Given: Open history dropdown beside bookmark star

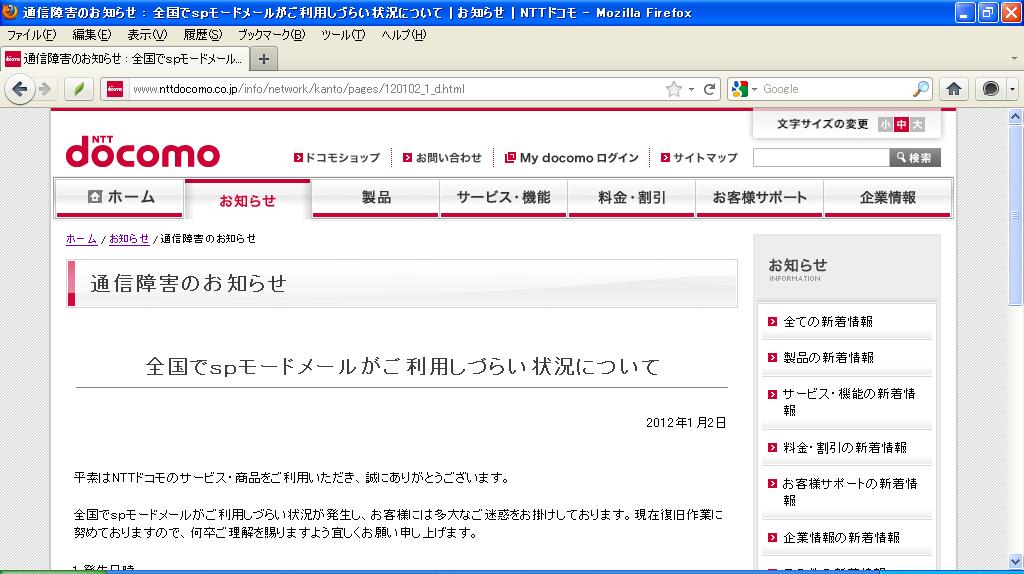Looking at the screenshot, I should tap(691, 89).
